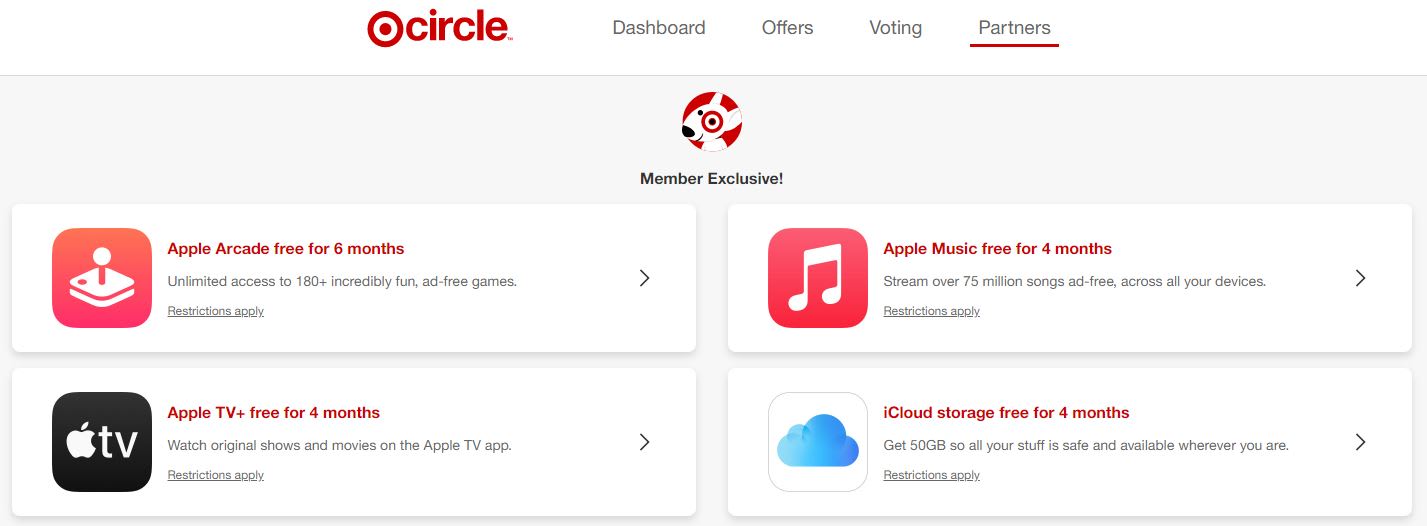The image size is (1427, 526).
Task: Open the Apple TV+ offer arrow
Action: point(644,442)
